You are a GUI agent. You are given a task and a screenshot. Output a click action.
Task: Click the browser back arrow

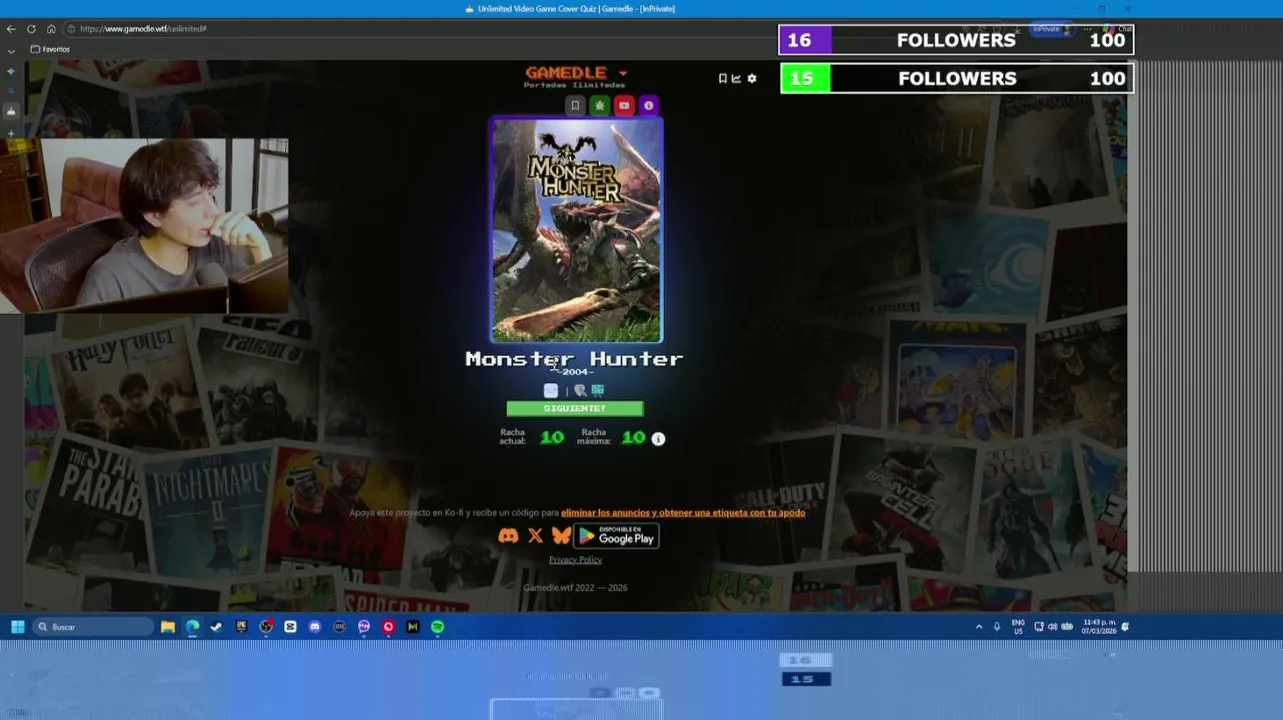click(x=12, y=29)
